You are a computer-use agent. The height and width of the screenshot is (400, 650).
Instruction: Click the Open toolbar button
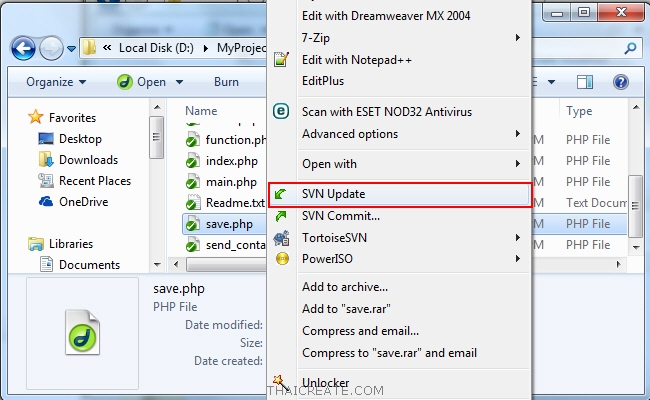tap(142, 82)
